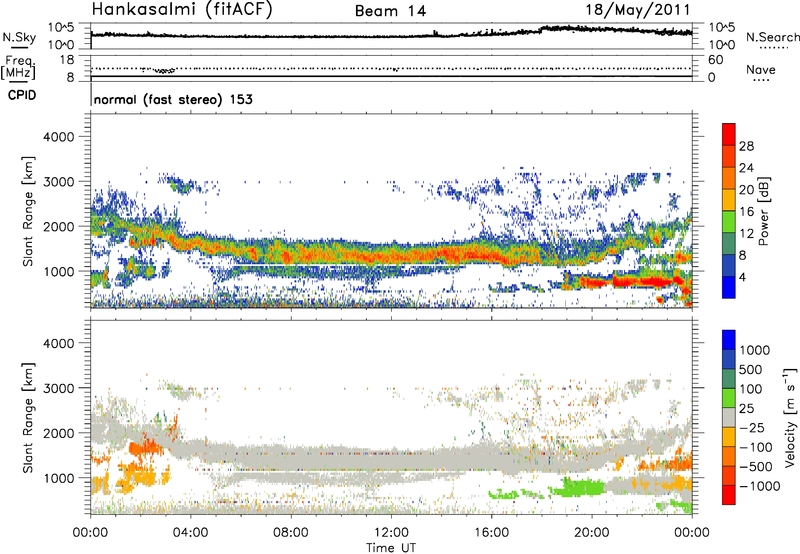The width and height of the screenshot is (800, 554).
Task: Click the green velocity patch near 20:00
Action: 579,488
